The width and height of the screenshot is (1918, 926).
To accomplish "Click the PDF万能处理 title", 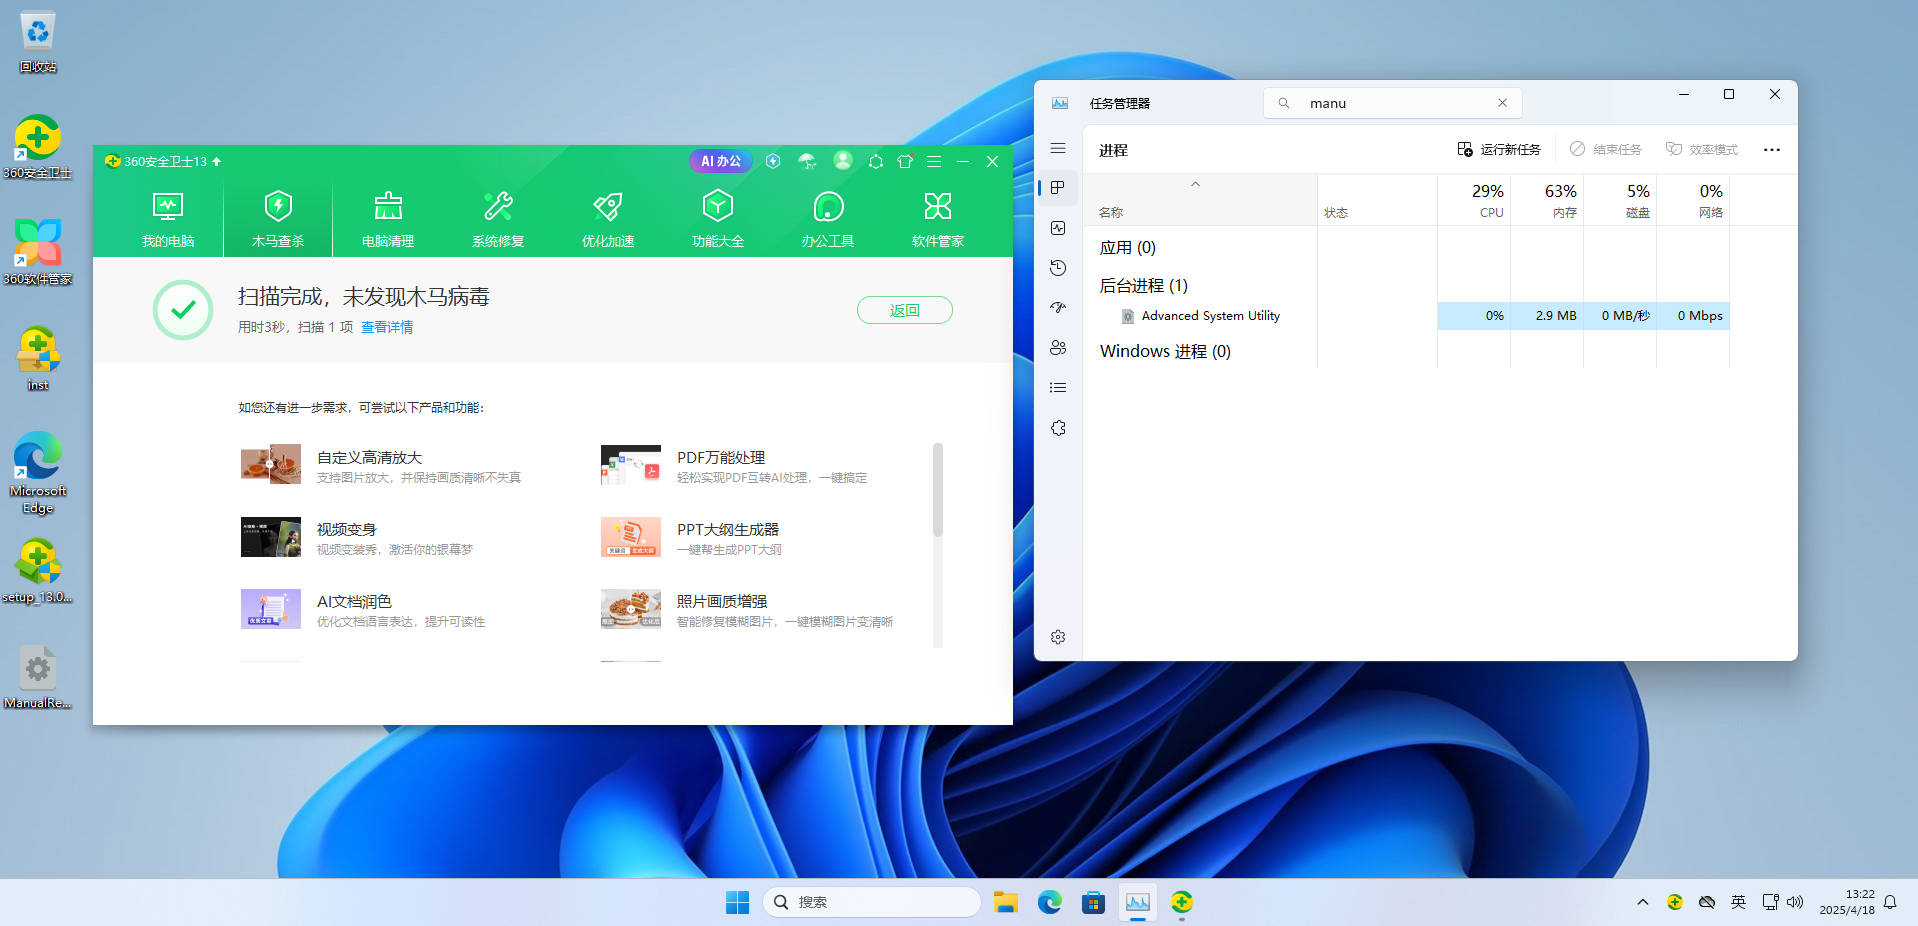I will (721, 457).
